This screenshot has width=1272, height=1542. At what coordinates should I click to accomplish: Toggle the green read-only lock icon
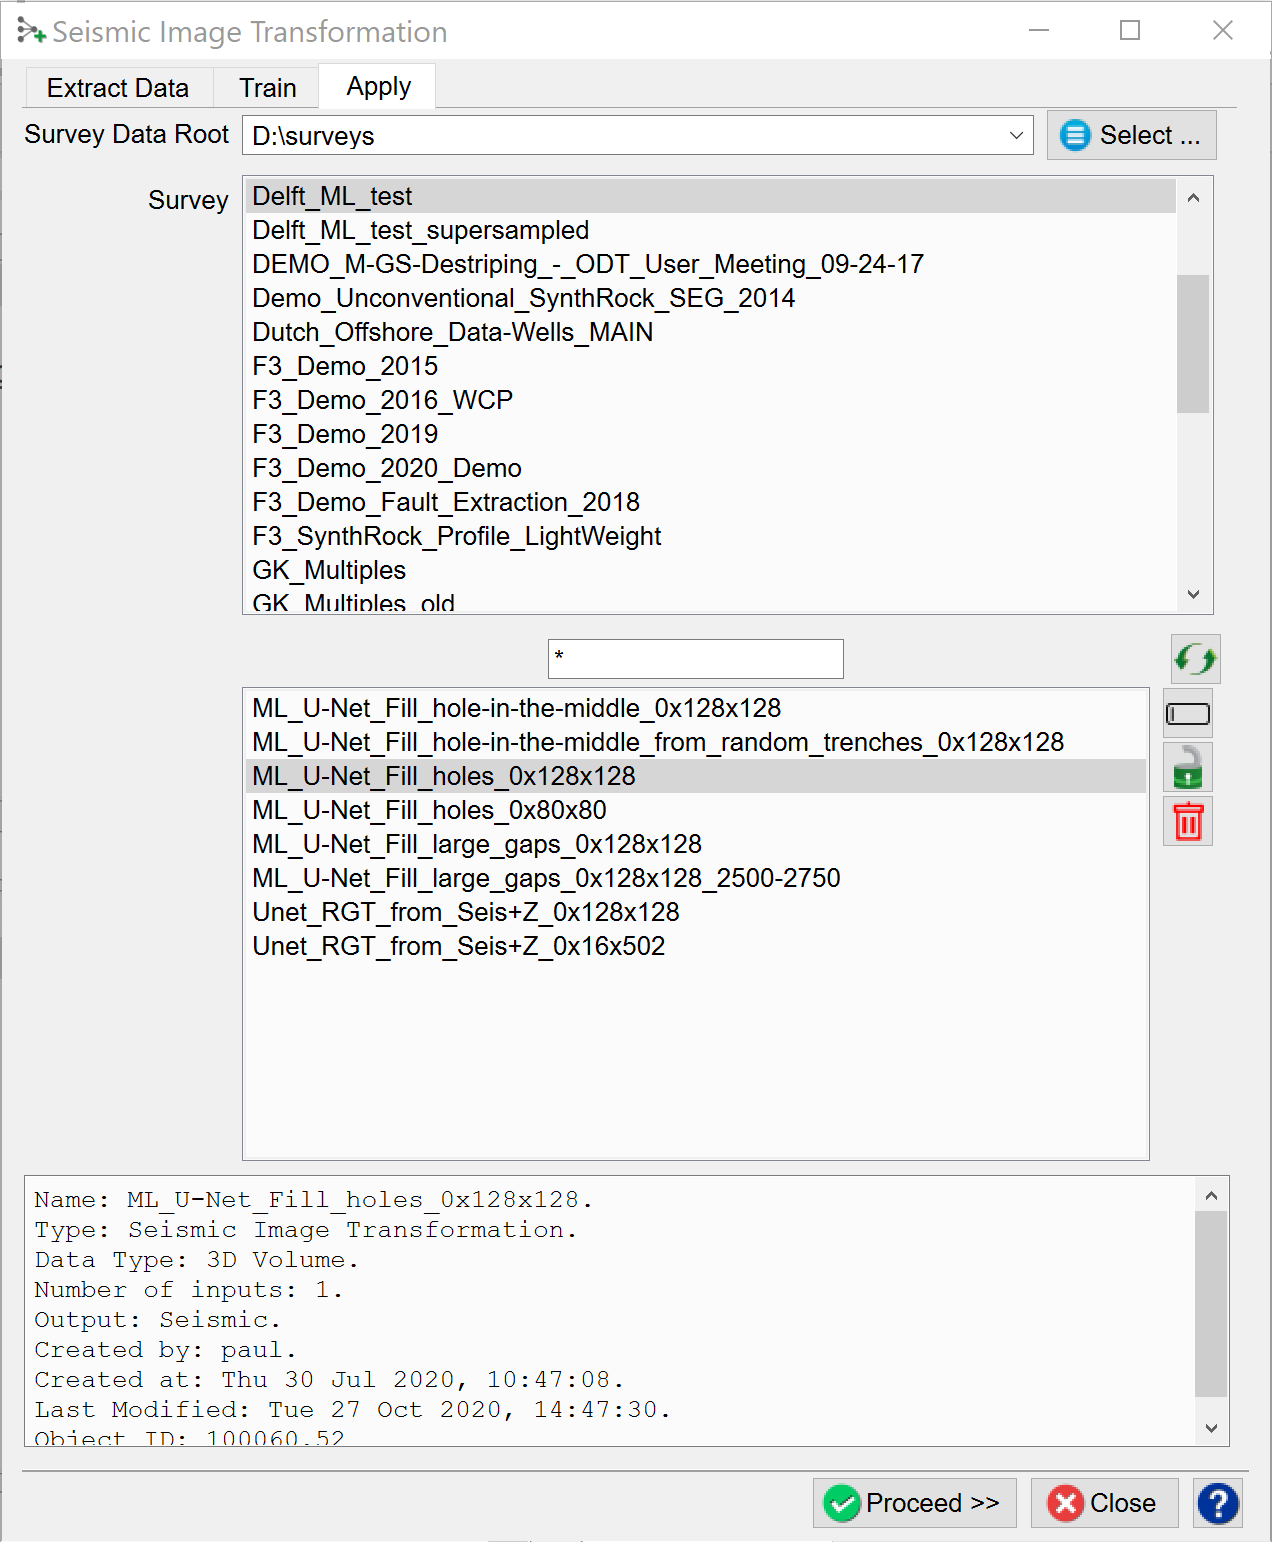tap(1188, 768)
